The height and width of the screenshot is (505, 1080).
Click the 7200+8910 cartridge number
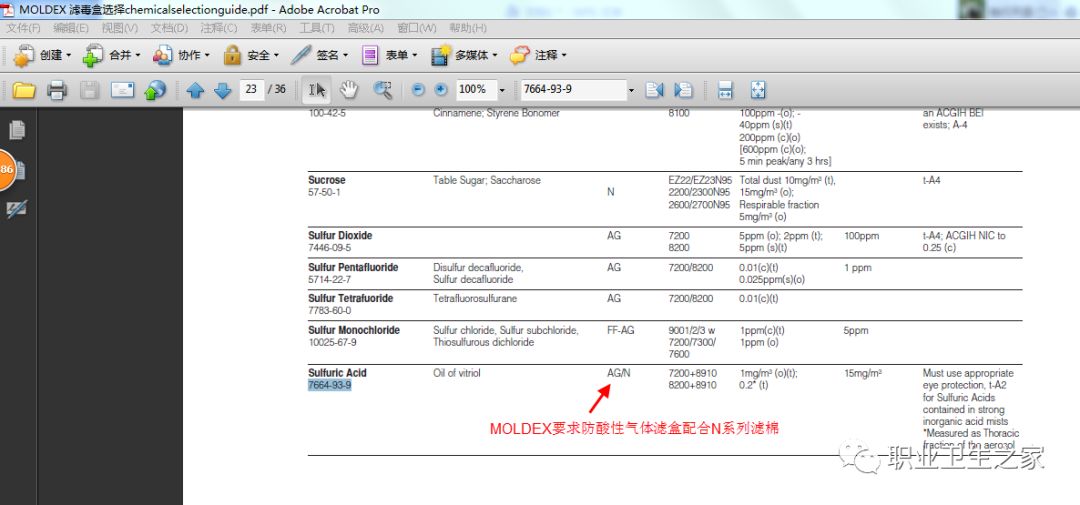(x=692, y=373)
